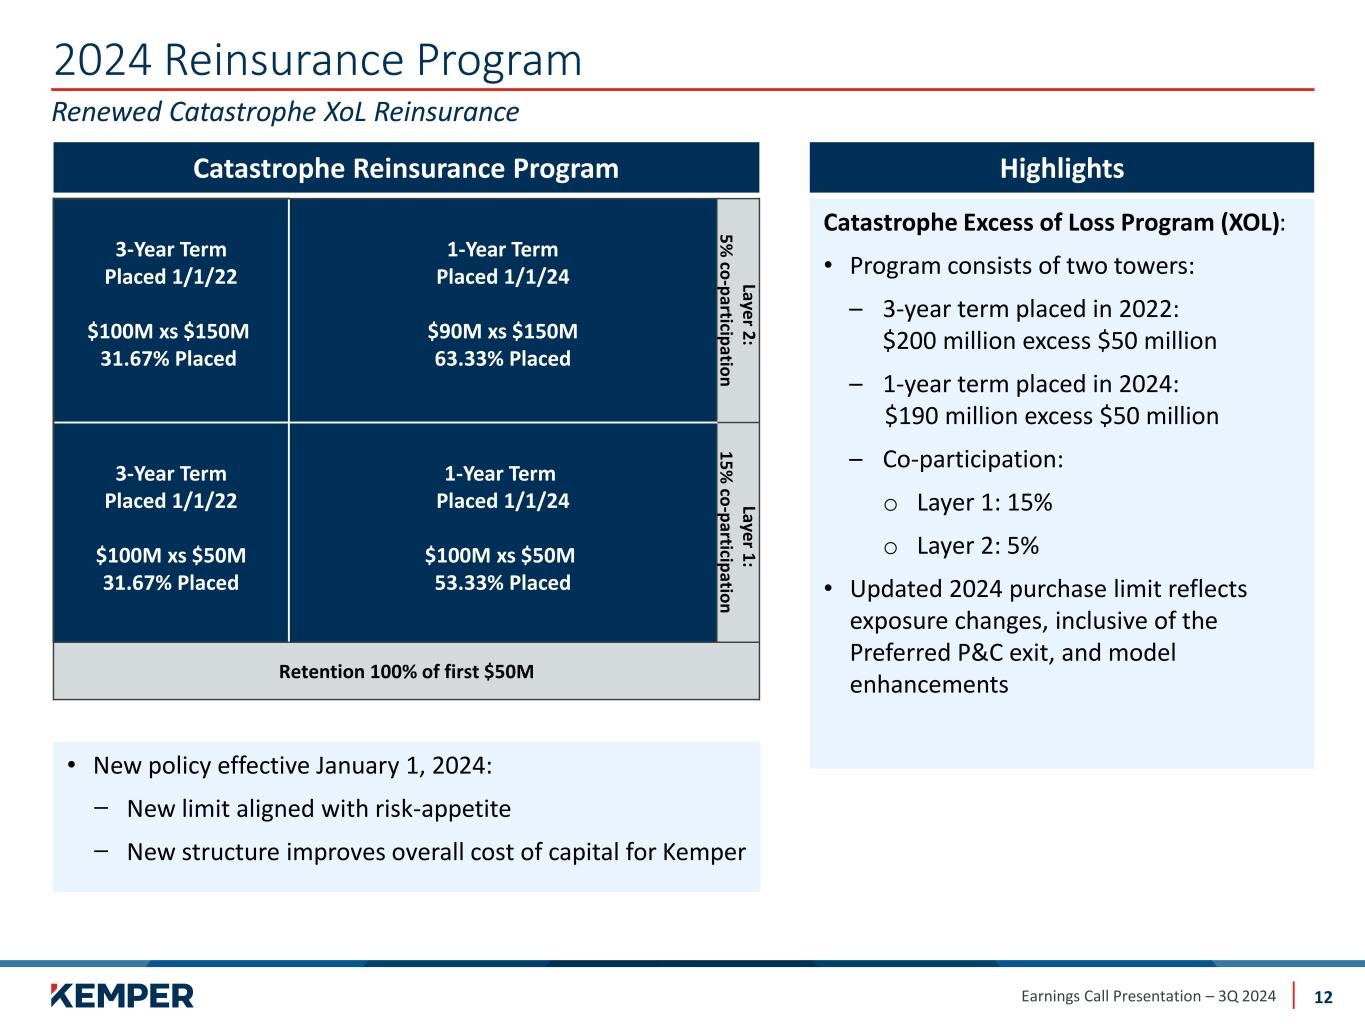Select the $100M xs $150M 3-Year block
The image size is (1365, 1024).
(171, 310)
